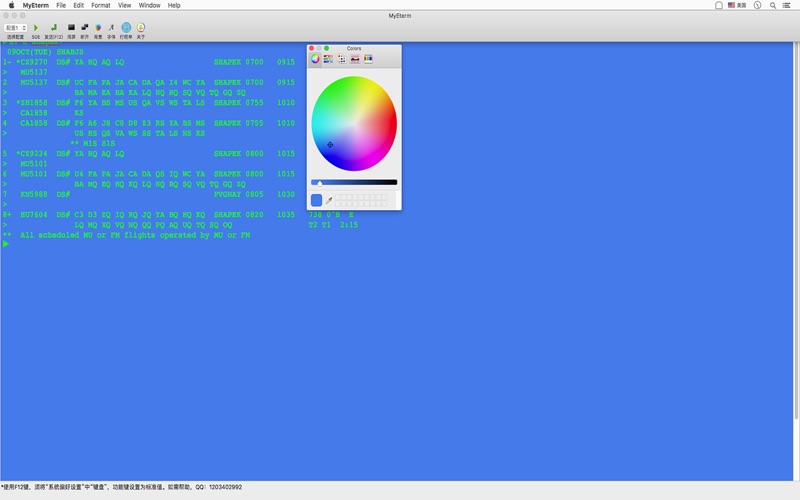The width and height of the screenshot is (800, 500).
Task: Pick a color with the eyedropper tool
Action: [328, 200]
